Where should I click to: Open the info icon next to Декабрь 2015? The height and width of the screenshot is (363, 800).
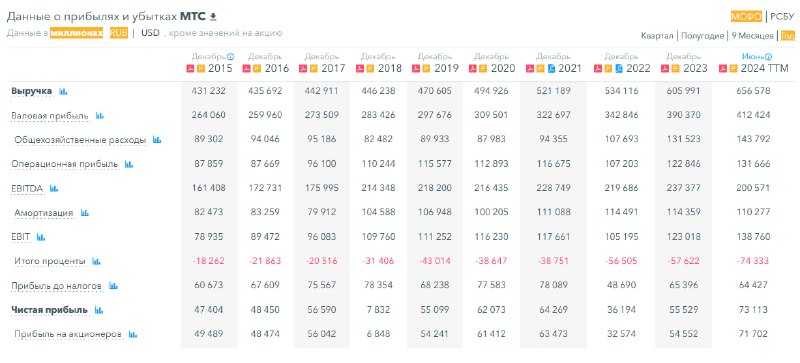click(x=230, y=57)
